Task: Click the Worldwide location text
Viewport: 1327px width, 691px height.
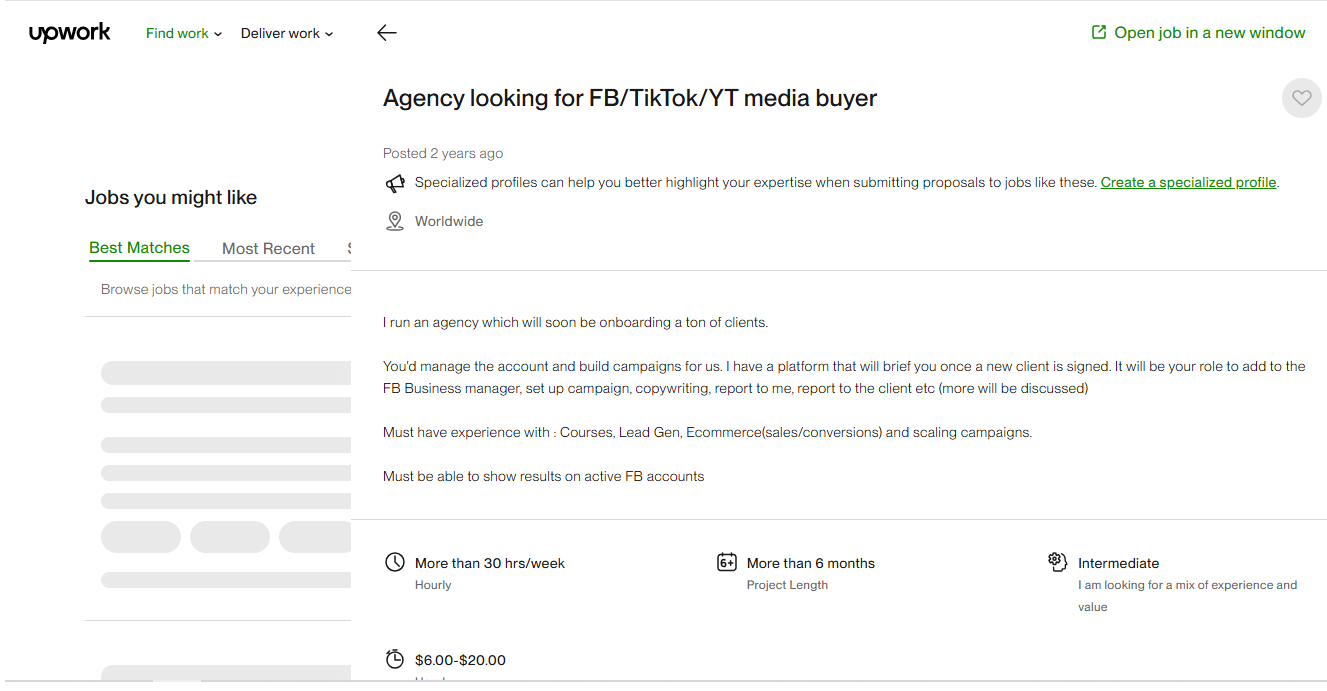Action: [x=449, y=221]
